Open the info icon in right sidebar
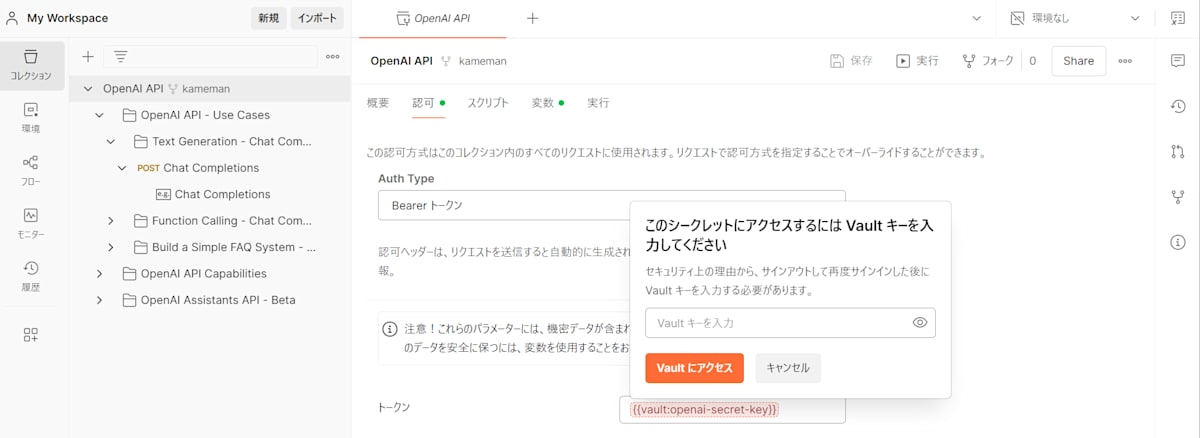1200x438 pixels. tap(1178, 242)
